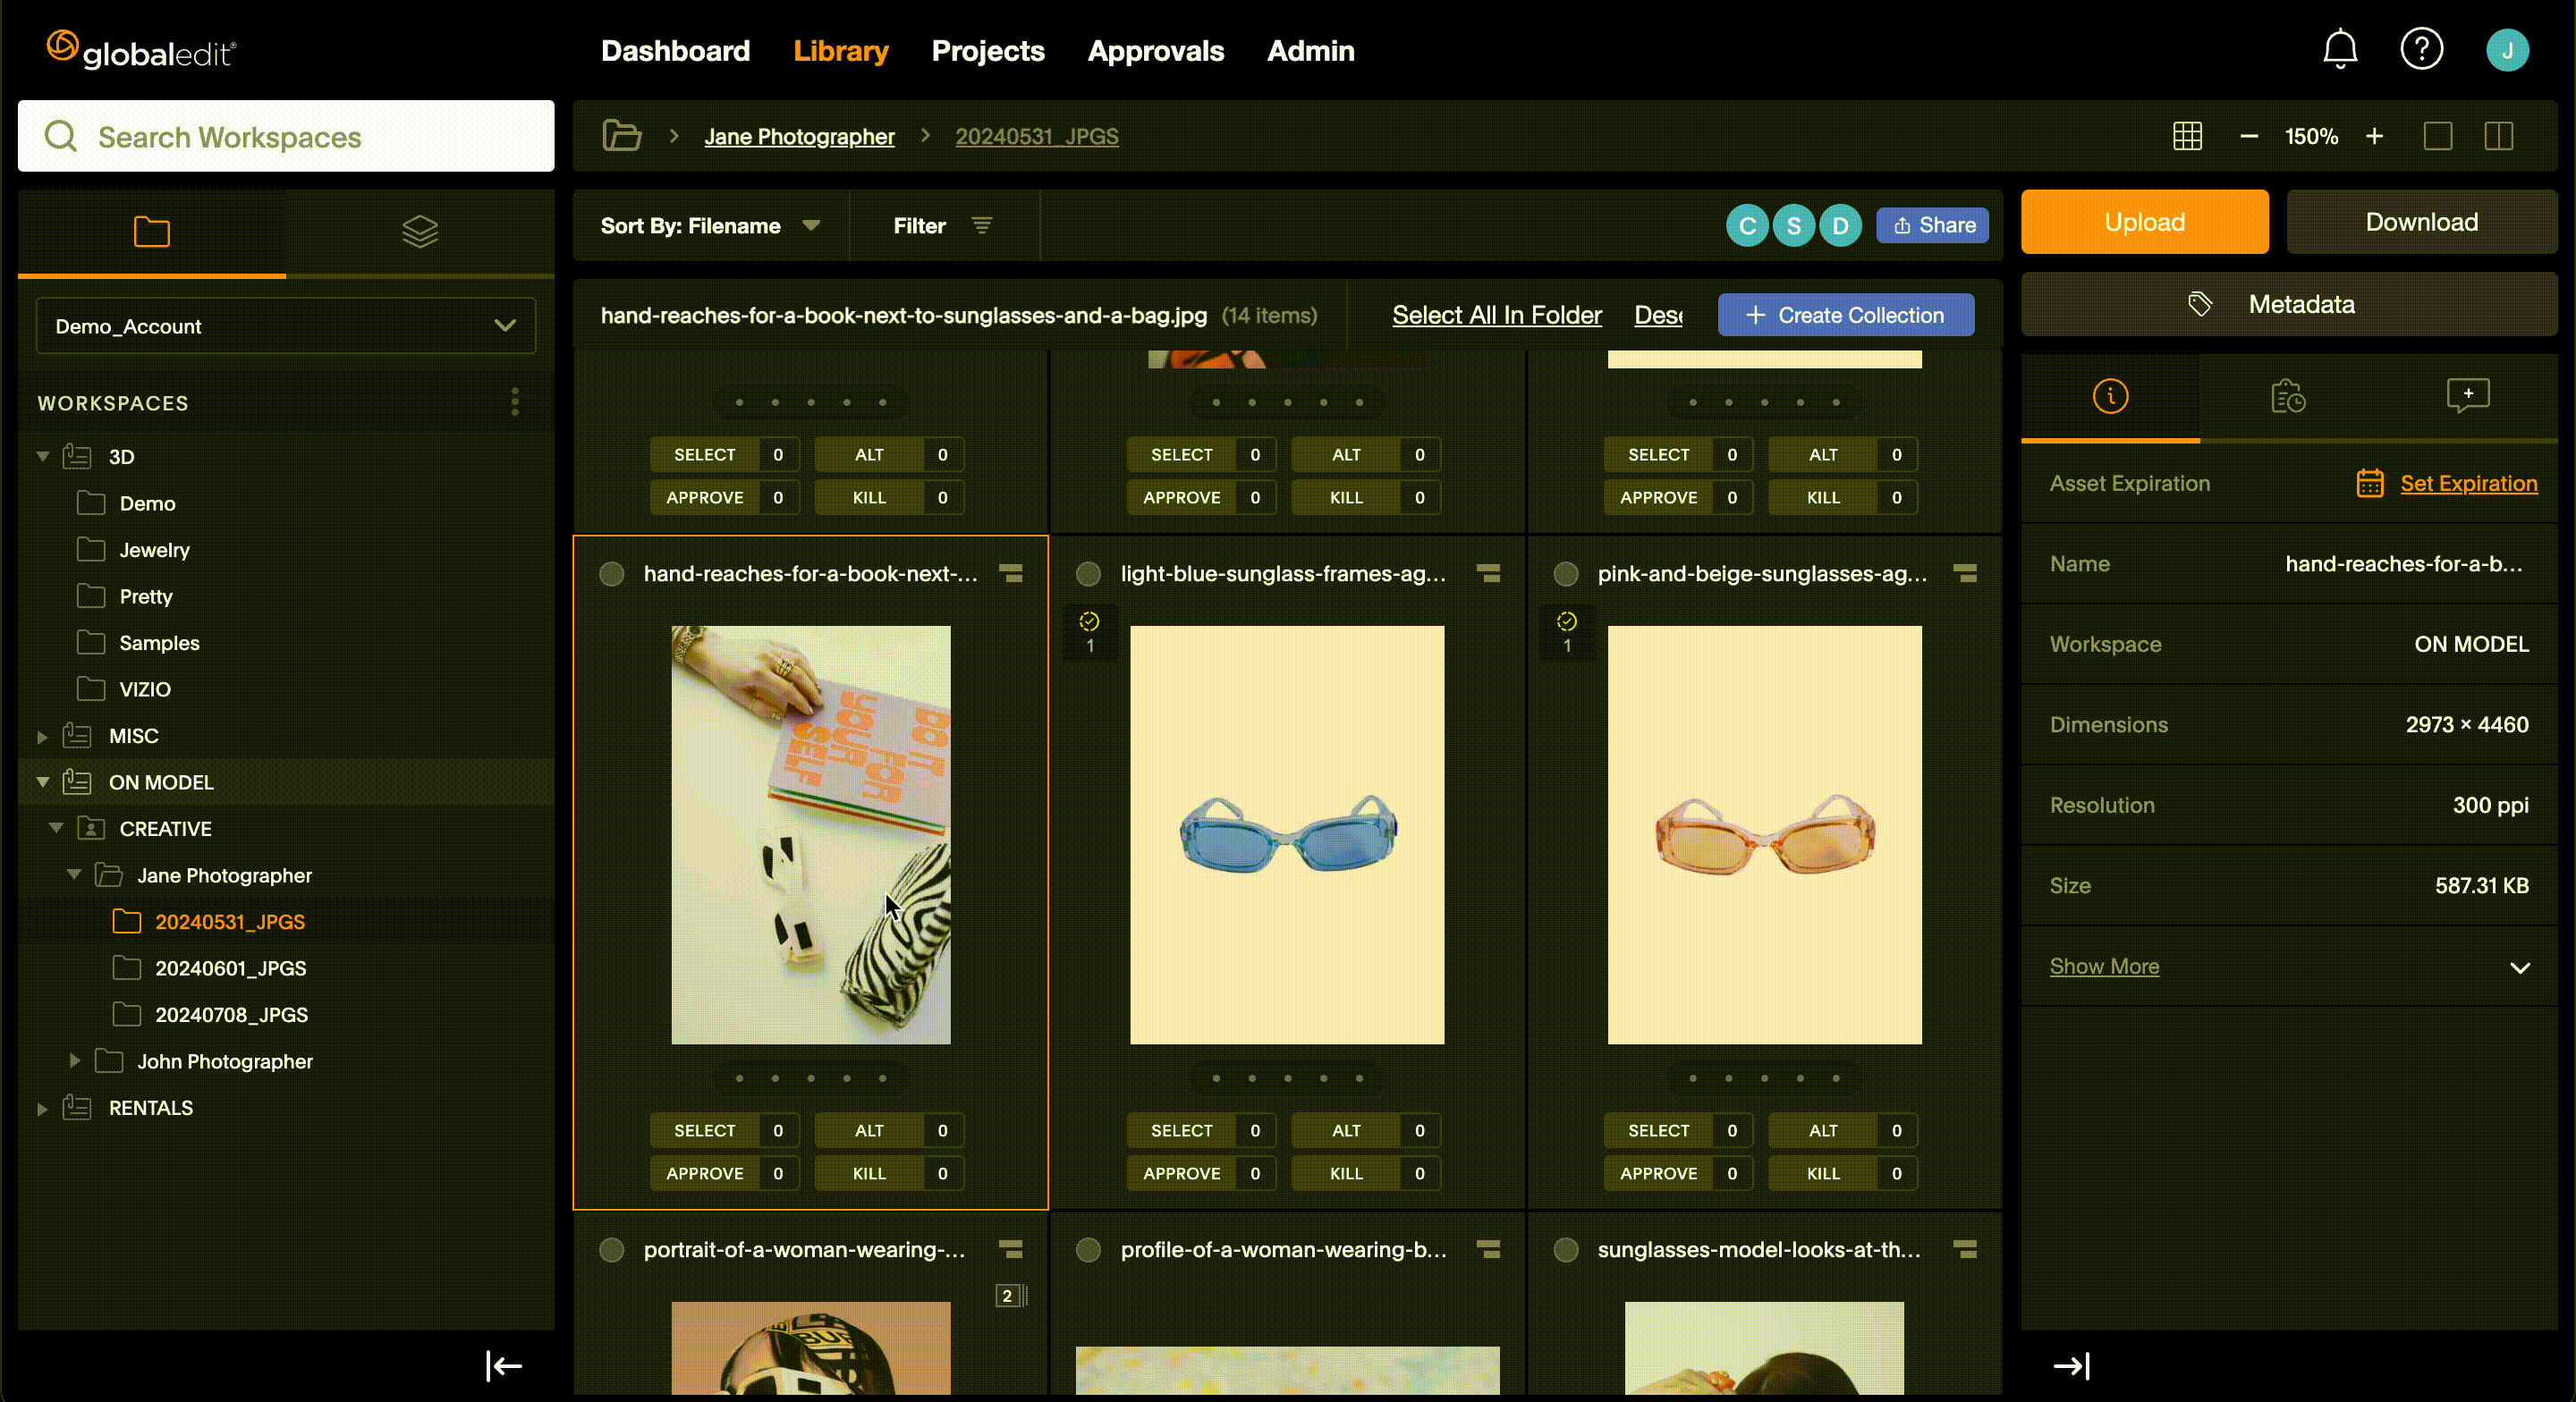Open the Workspaces three-dot menu
Viewport: 2576px width, 1402px height.
(x=515, y=402)
